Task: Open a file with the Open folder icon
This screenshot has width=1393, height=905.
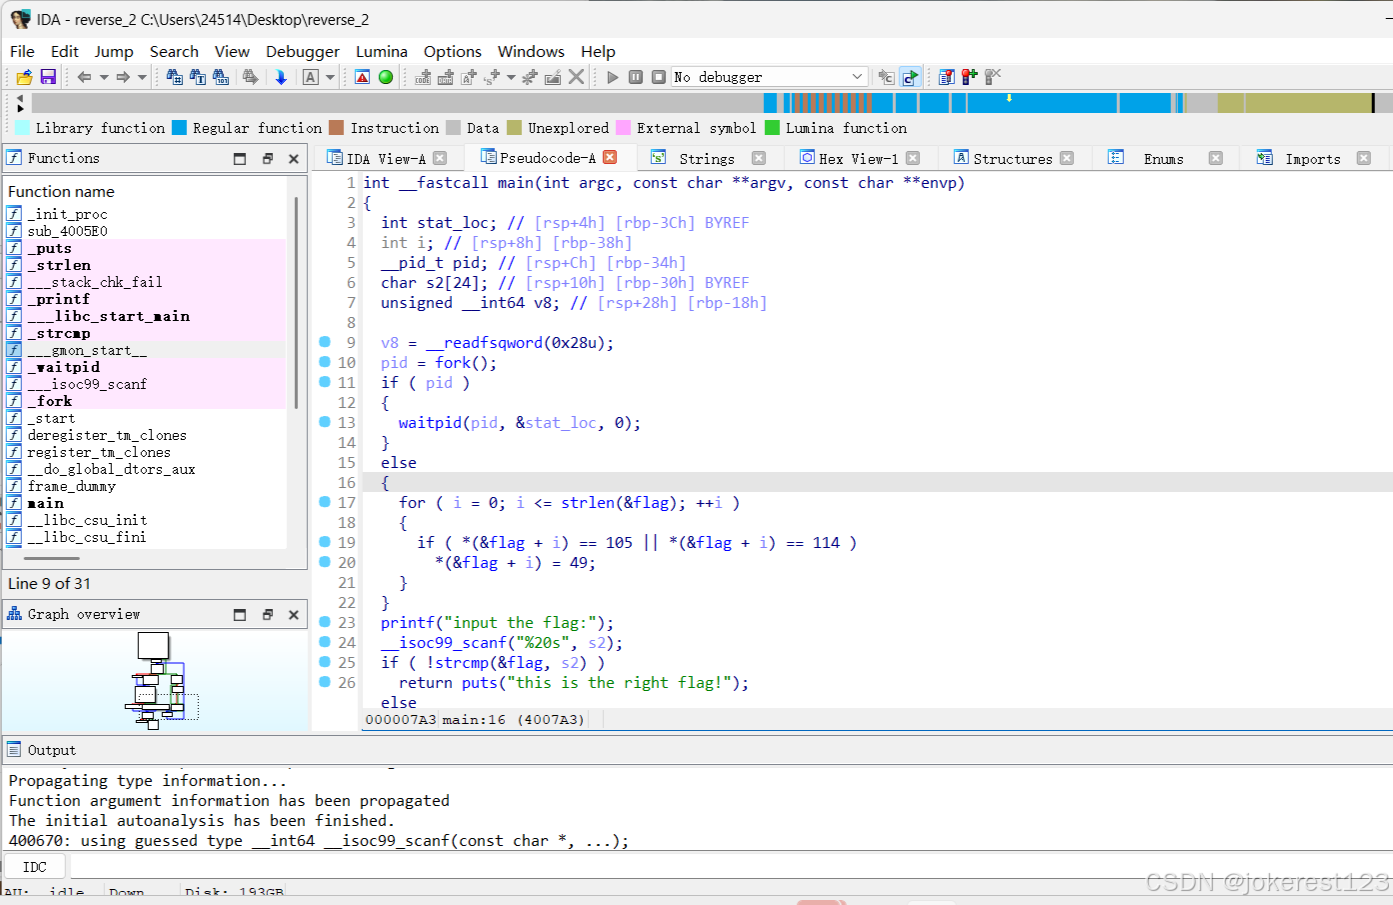Action: (24, 76)
